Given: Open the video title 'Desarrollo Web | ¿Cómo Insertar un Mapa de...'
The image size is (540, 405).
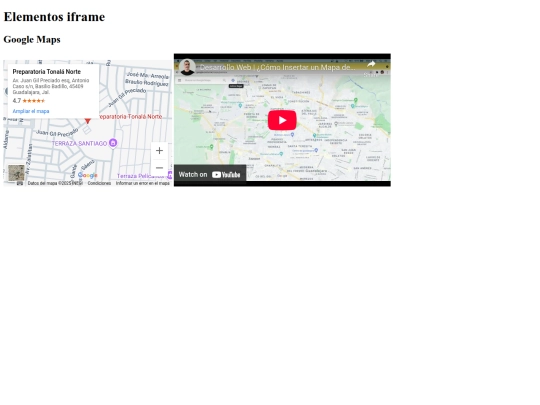Looking at the screenshot, I should (x=278, y=68).
